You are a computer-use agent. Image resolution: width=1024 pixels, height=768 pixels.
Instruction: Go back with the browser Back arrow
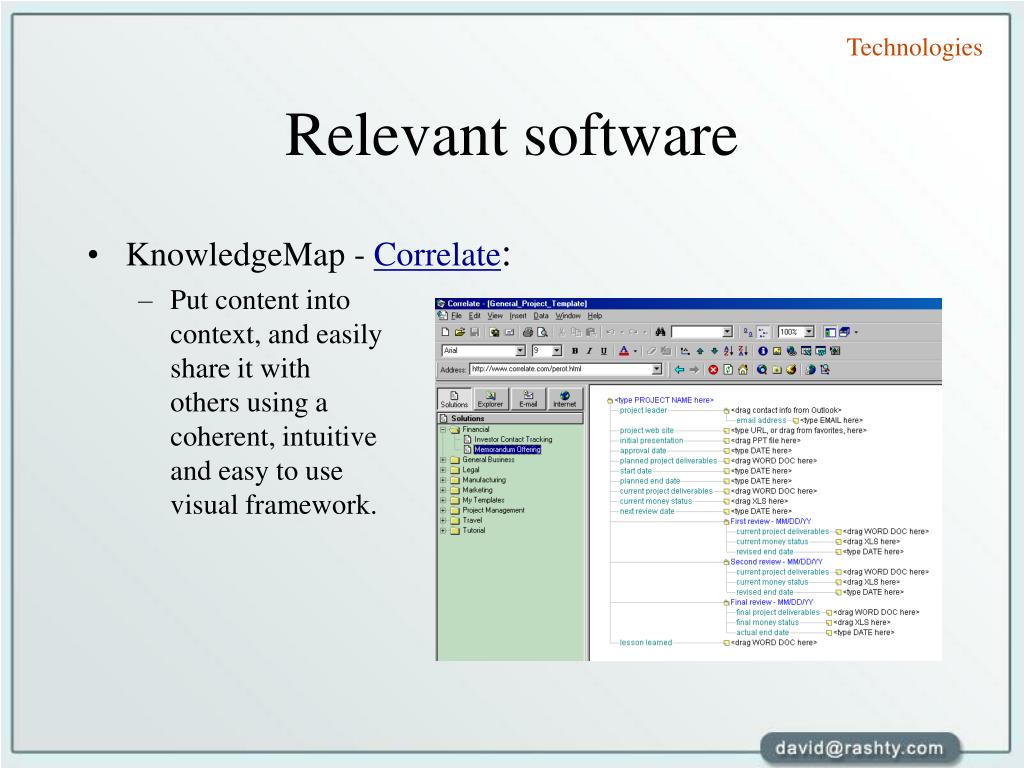click(x=679, y=370)
